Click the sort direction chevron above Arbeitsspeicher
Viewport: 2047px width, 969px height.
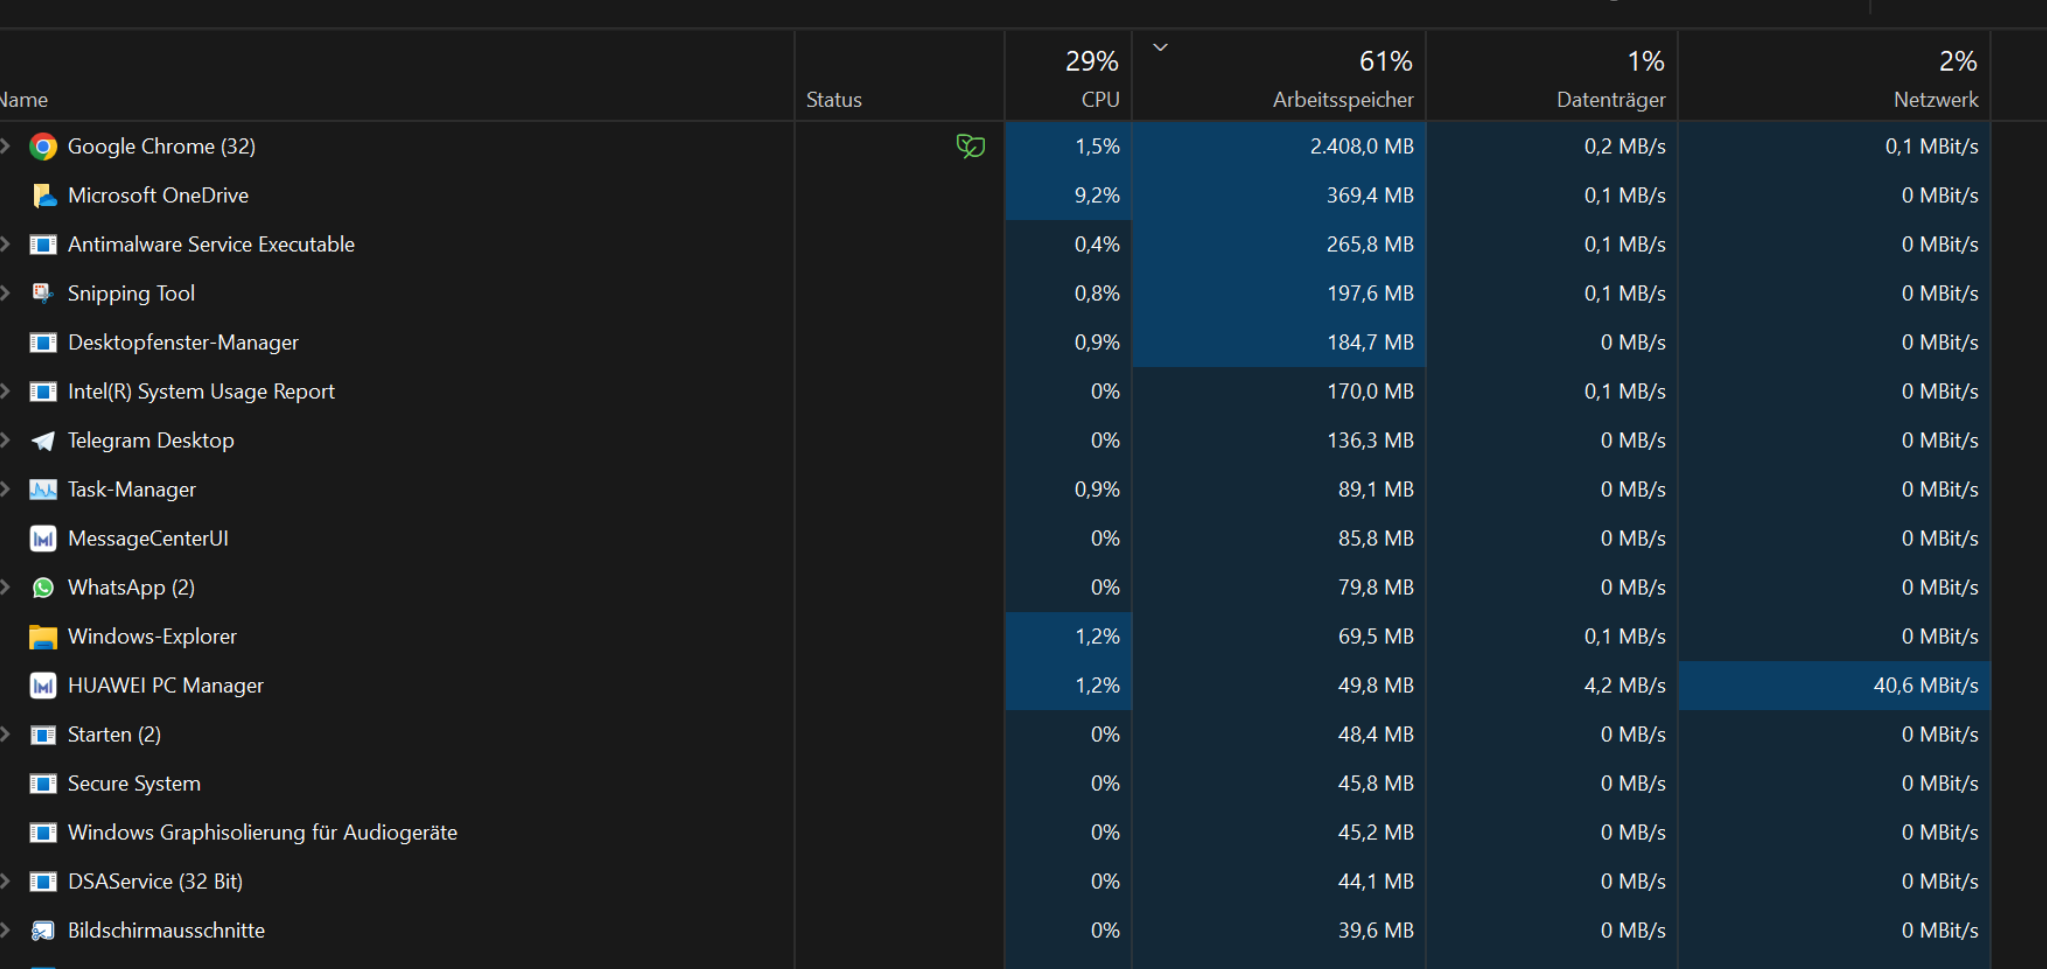coord(1160,47)
